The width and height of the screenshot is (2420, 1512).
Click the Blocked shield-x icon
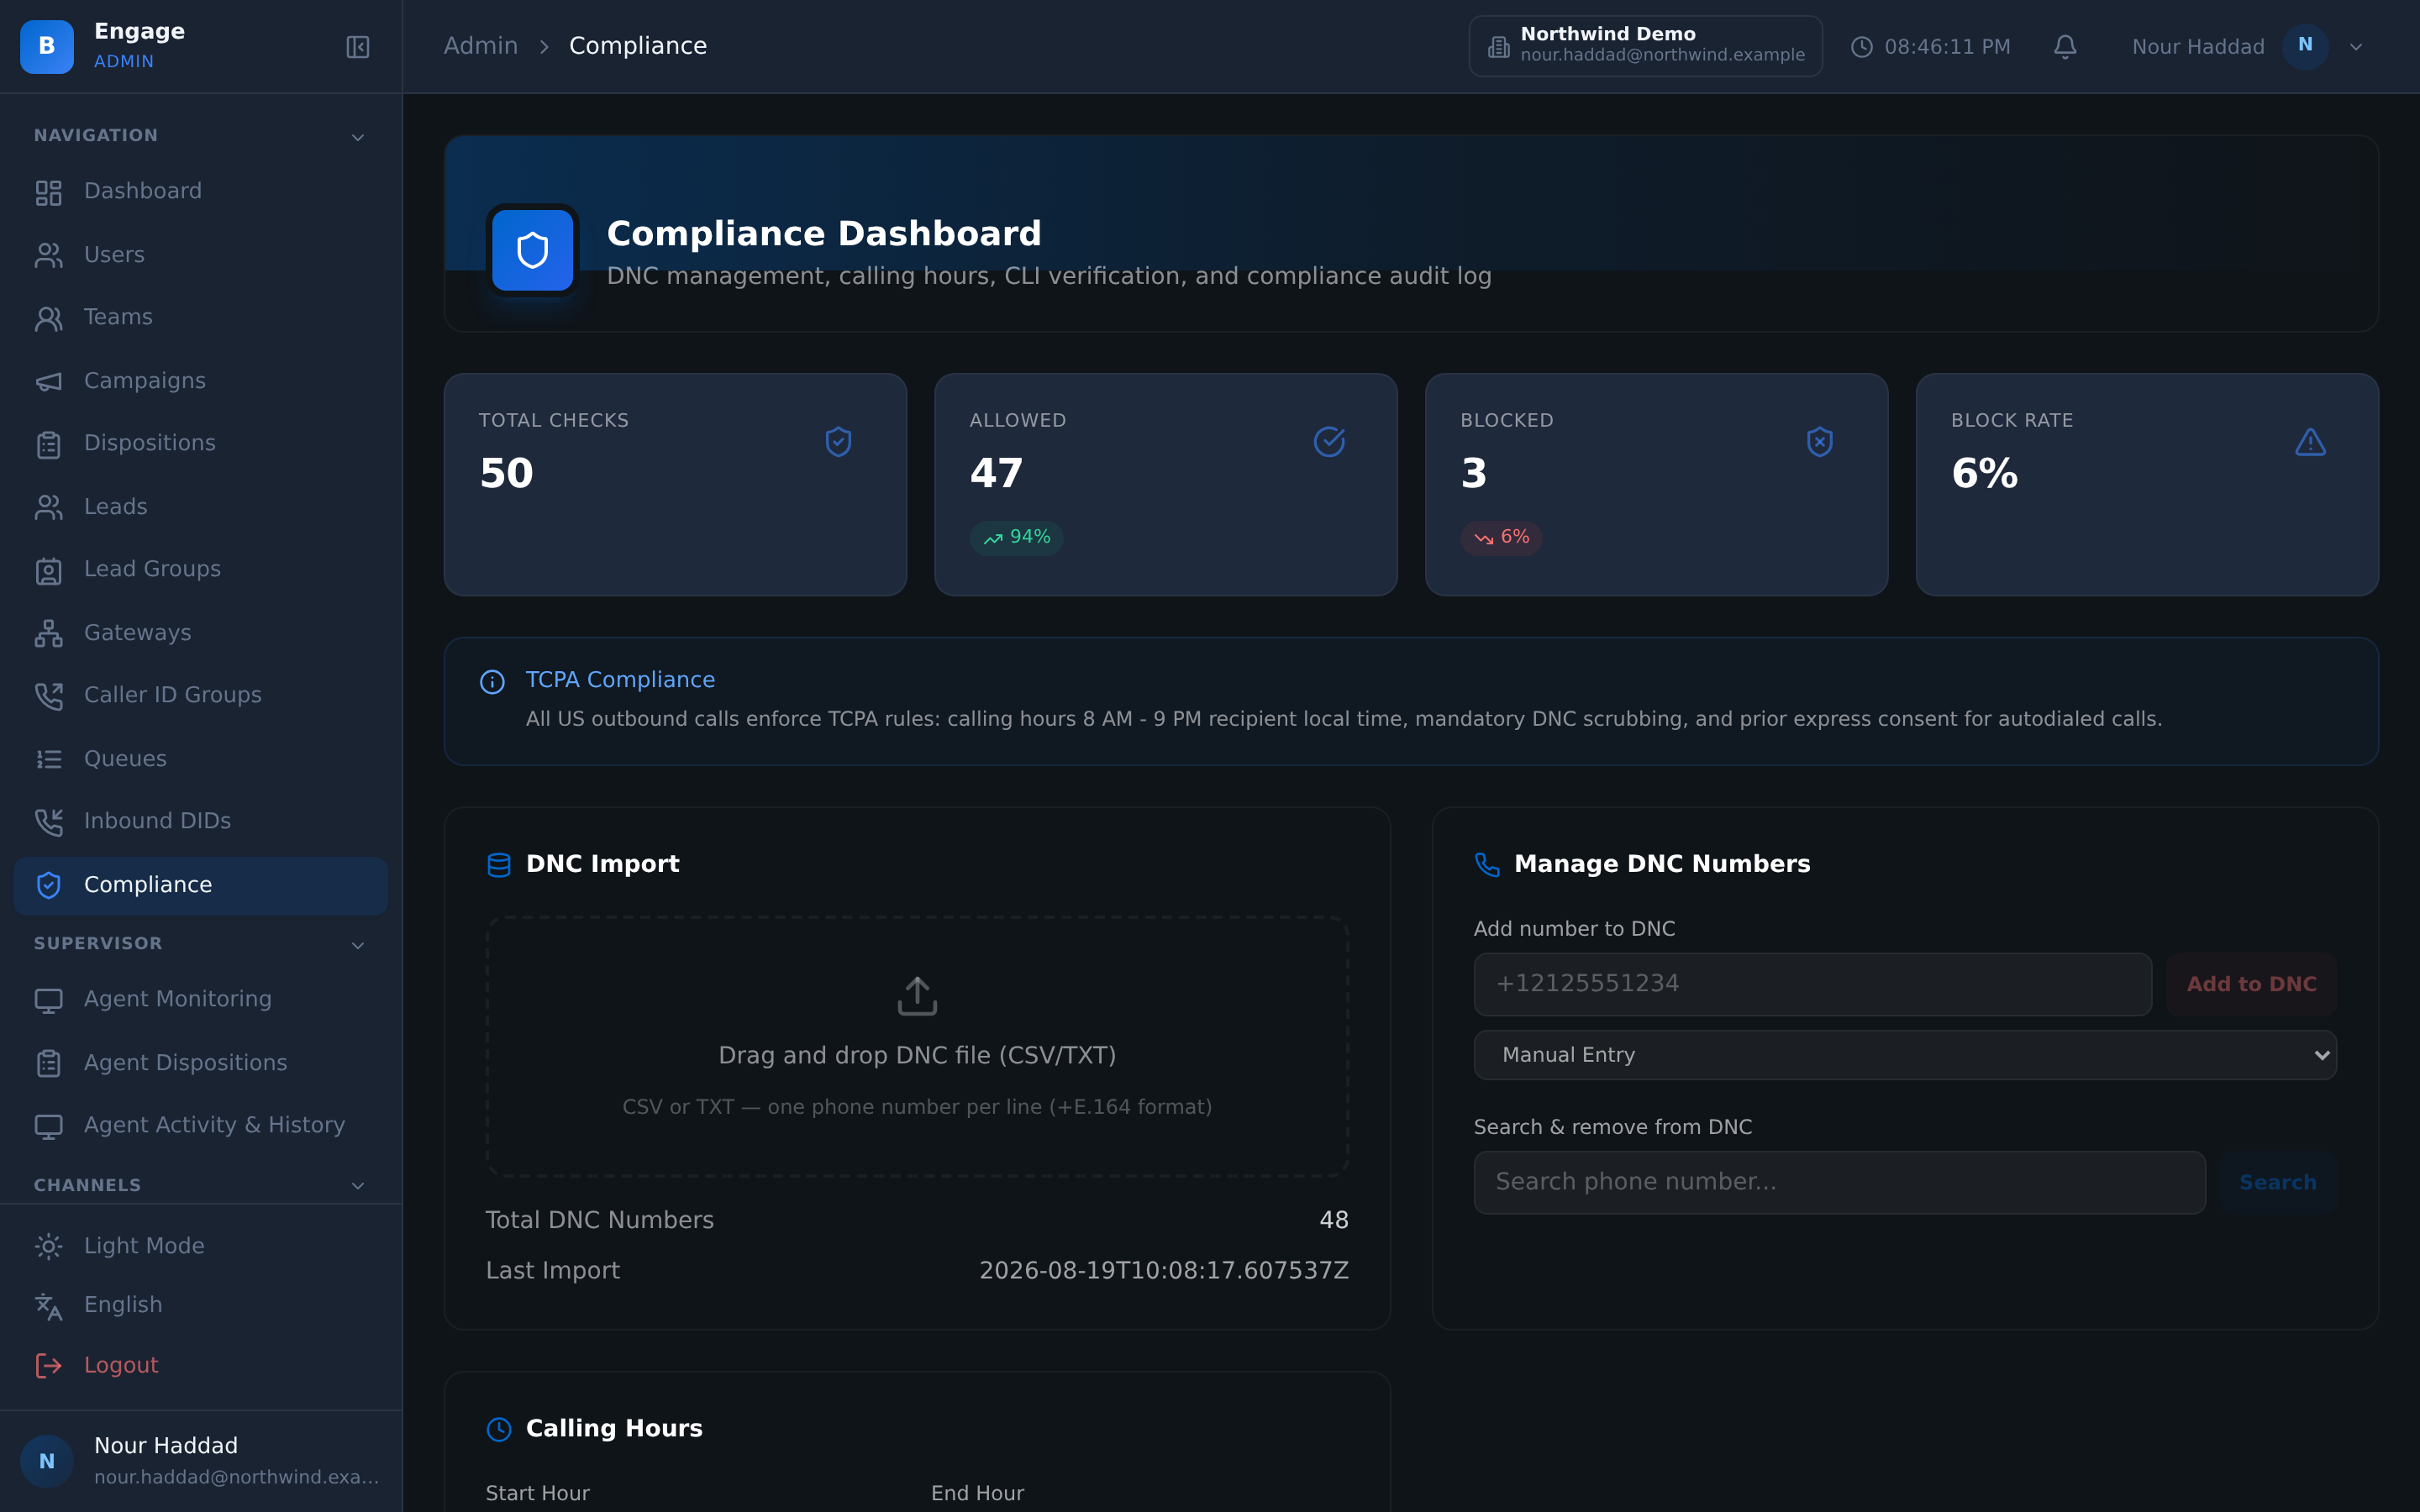(x=1820, y=442)
